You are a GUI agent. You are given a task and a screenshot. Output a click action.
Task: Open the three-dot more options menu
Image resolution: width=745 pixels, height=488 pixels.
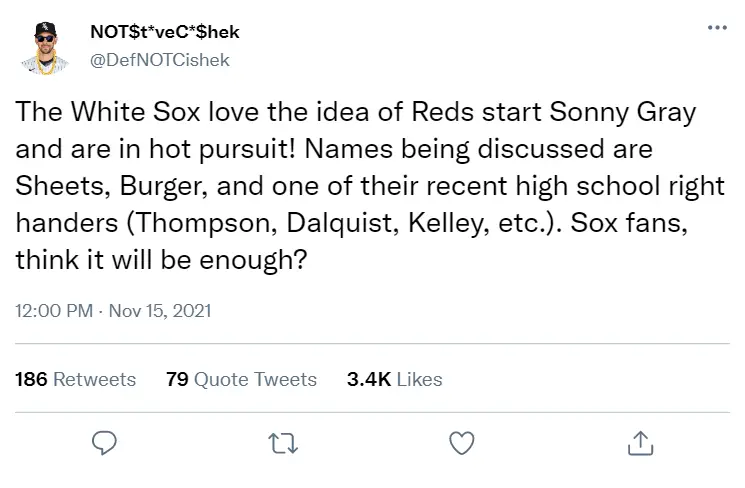(x=717, y=27)
